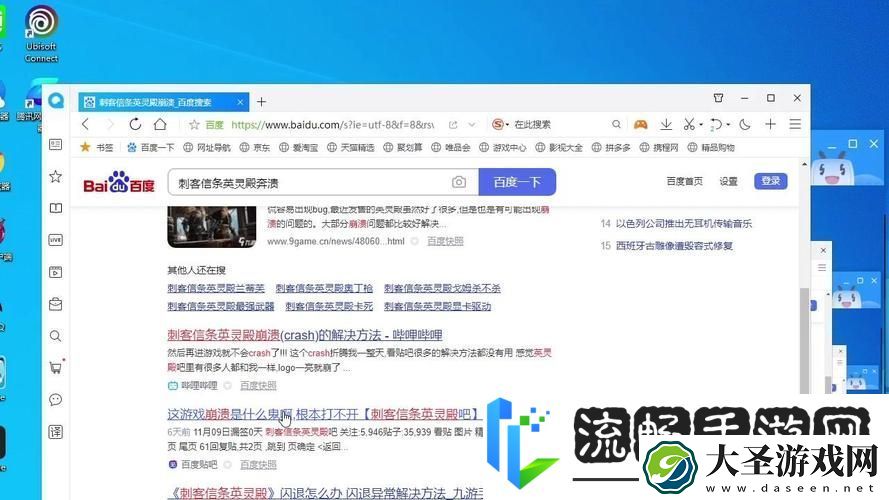The image size is (889, 500).
Task: Expand the undo history dropdown arrow
Action: point(729,125)
